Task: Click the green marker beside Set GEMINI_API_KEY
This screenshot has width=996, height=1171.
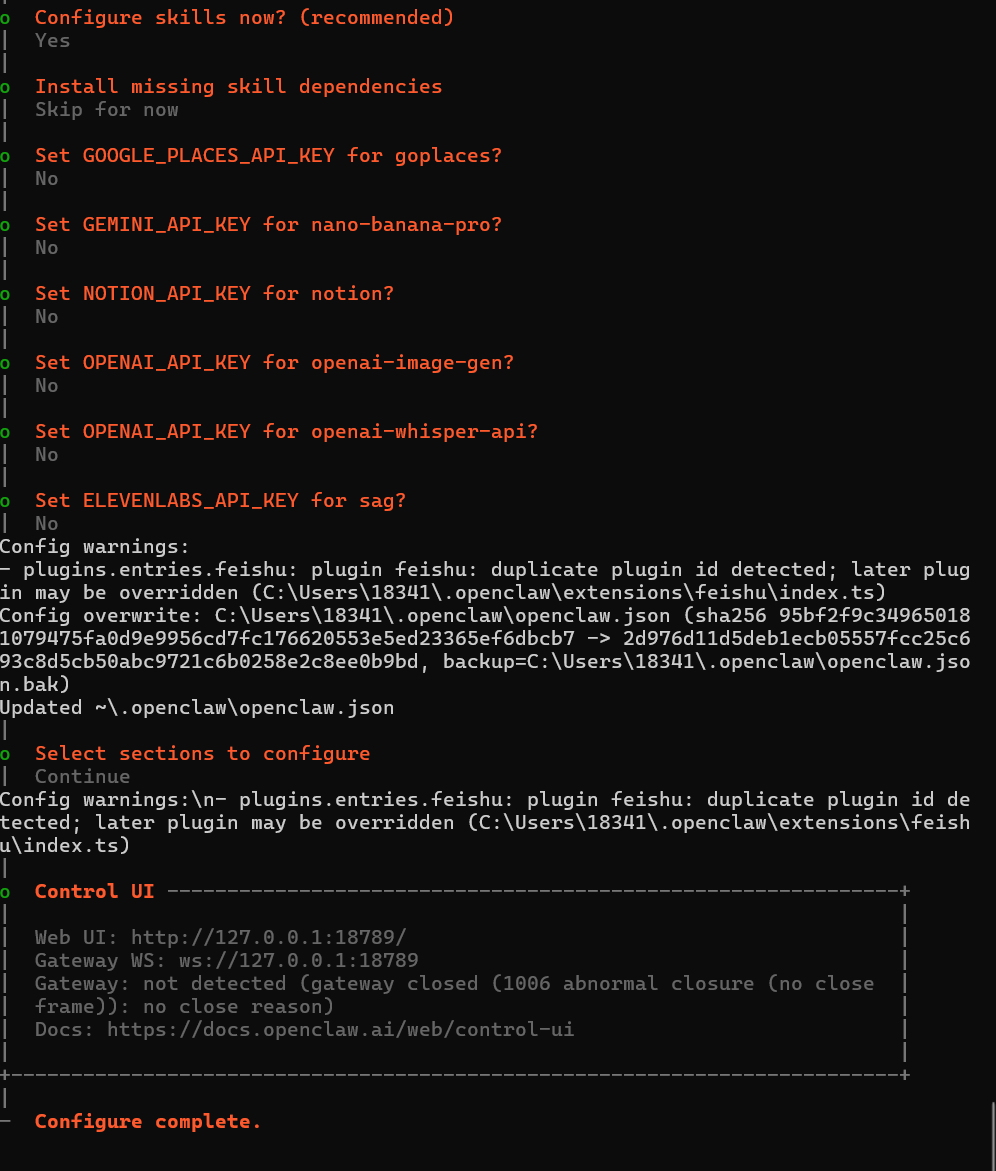Action: [4, 226]
